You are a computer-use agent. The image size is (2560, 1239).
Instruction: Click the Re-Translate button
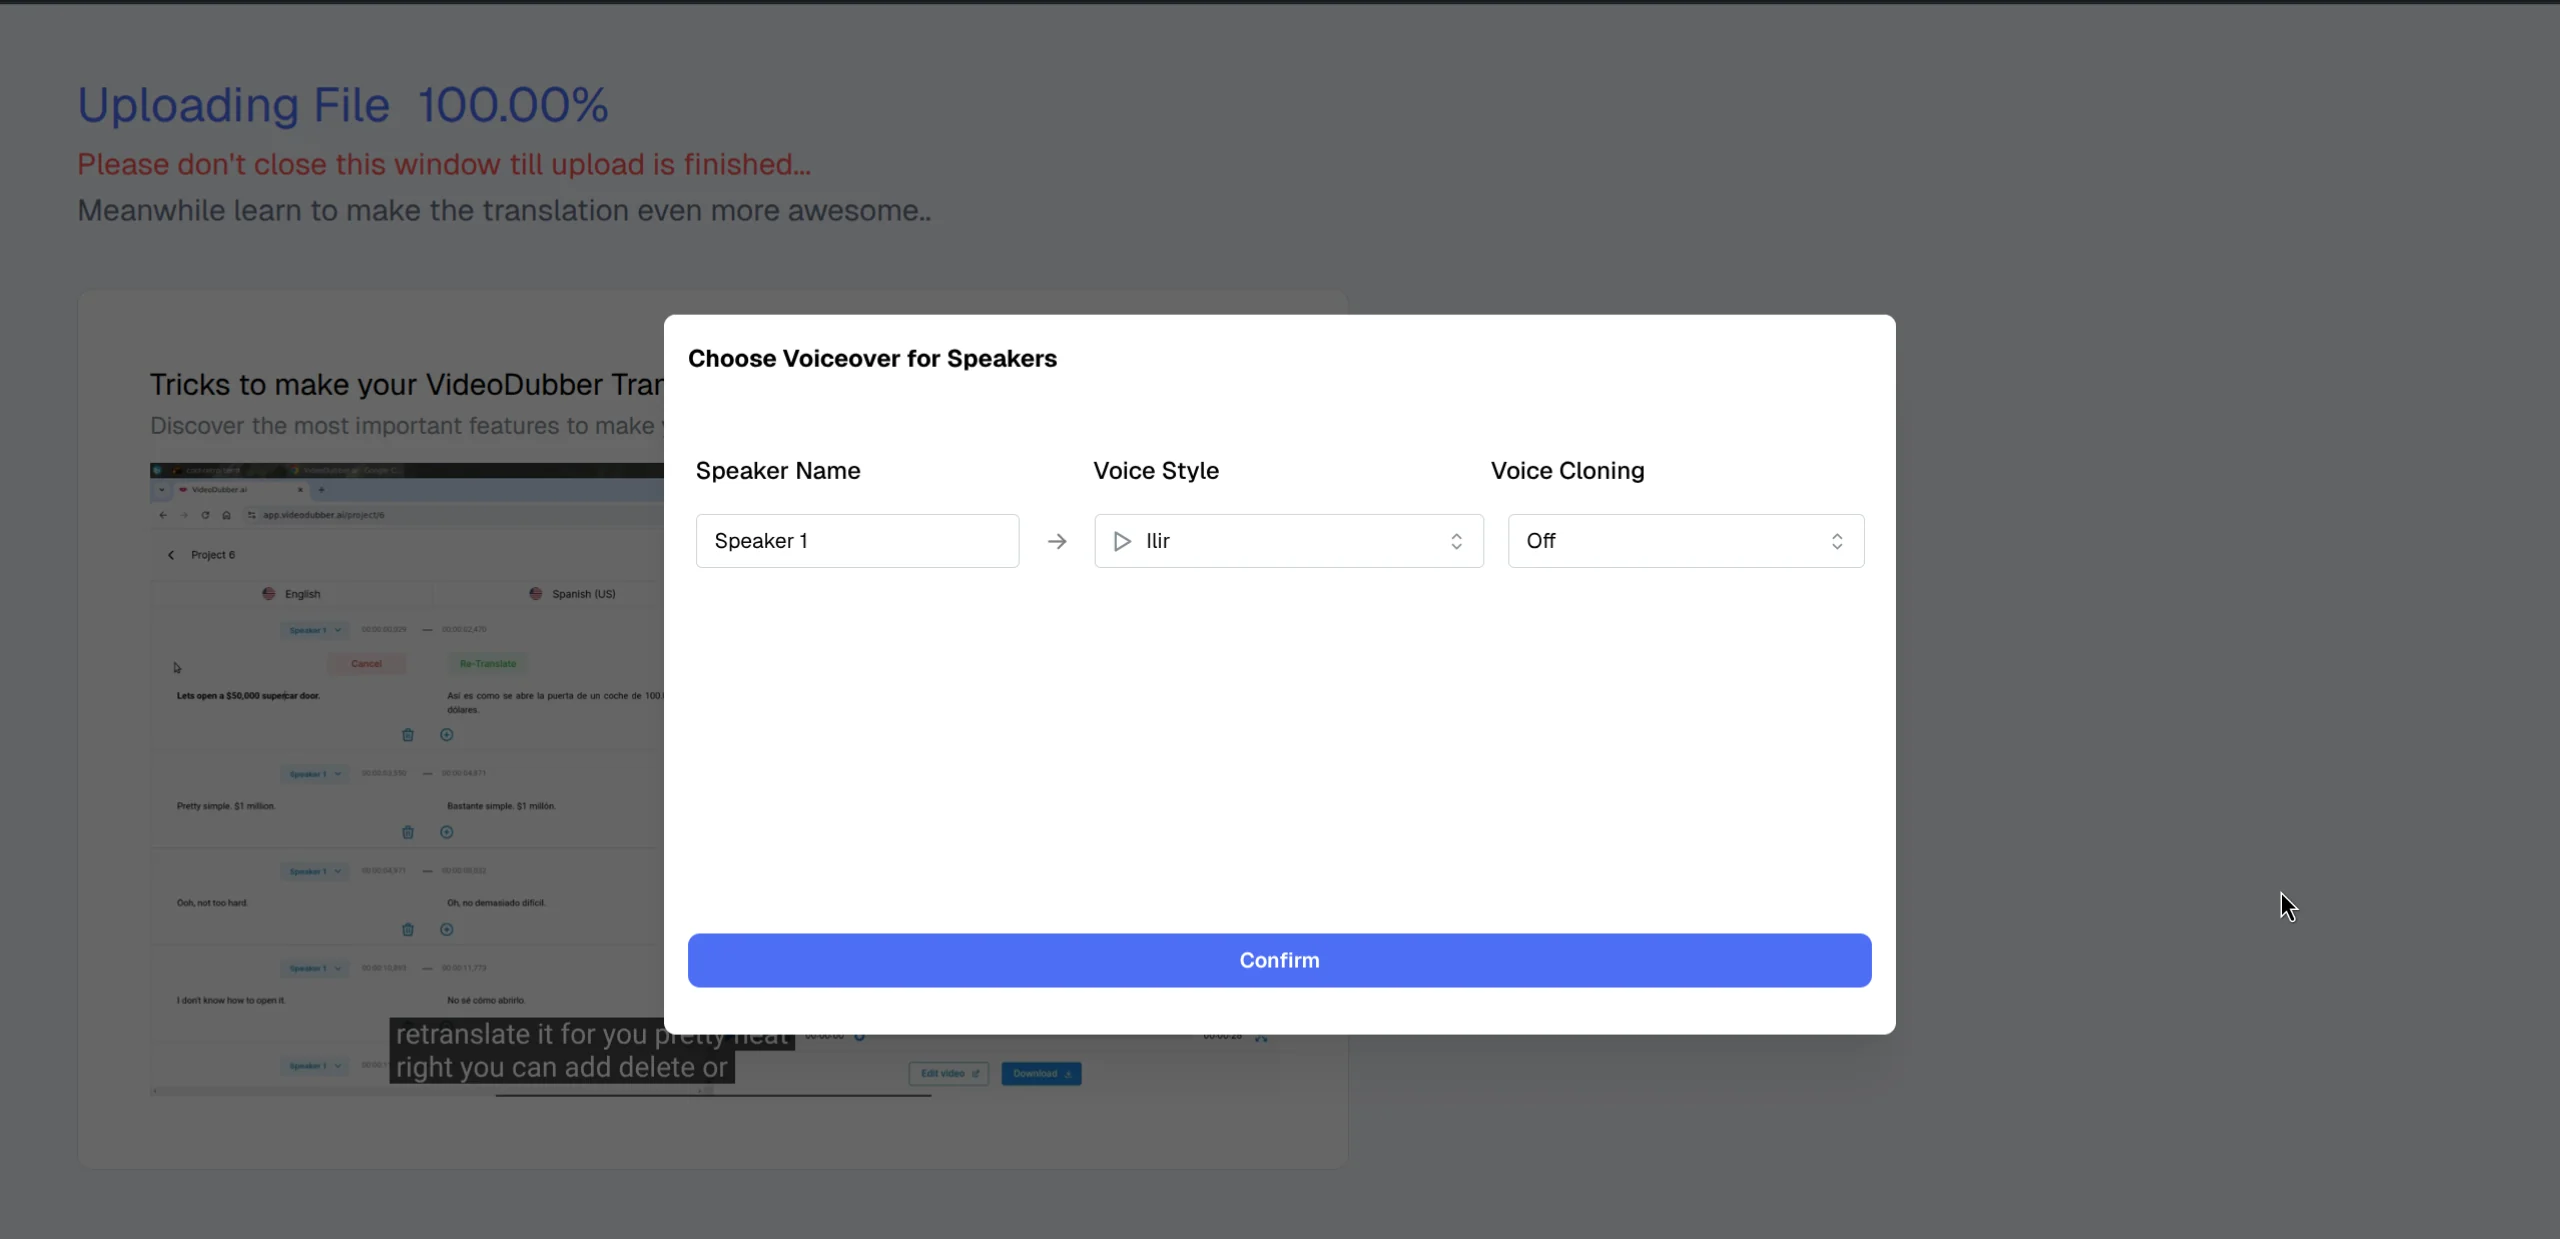coord(488,663)
